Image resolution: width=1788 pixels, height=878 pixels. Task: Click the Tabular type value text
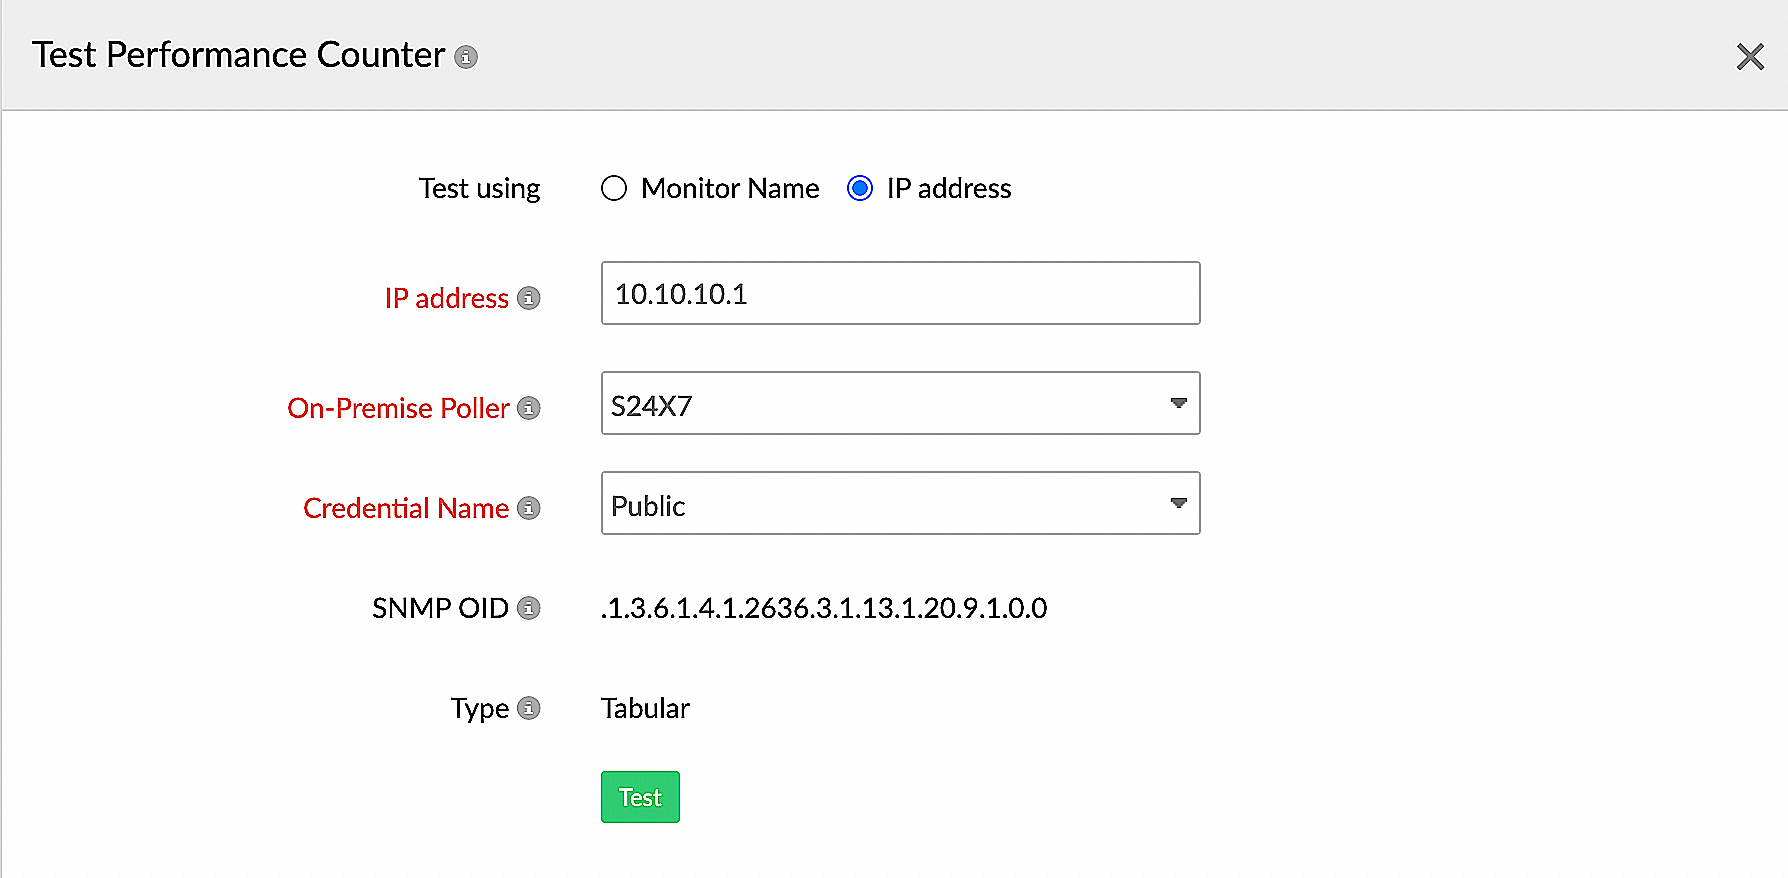pyautogui.click(x=645, y=708)
